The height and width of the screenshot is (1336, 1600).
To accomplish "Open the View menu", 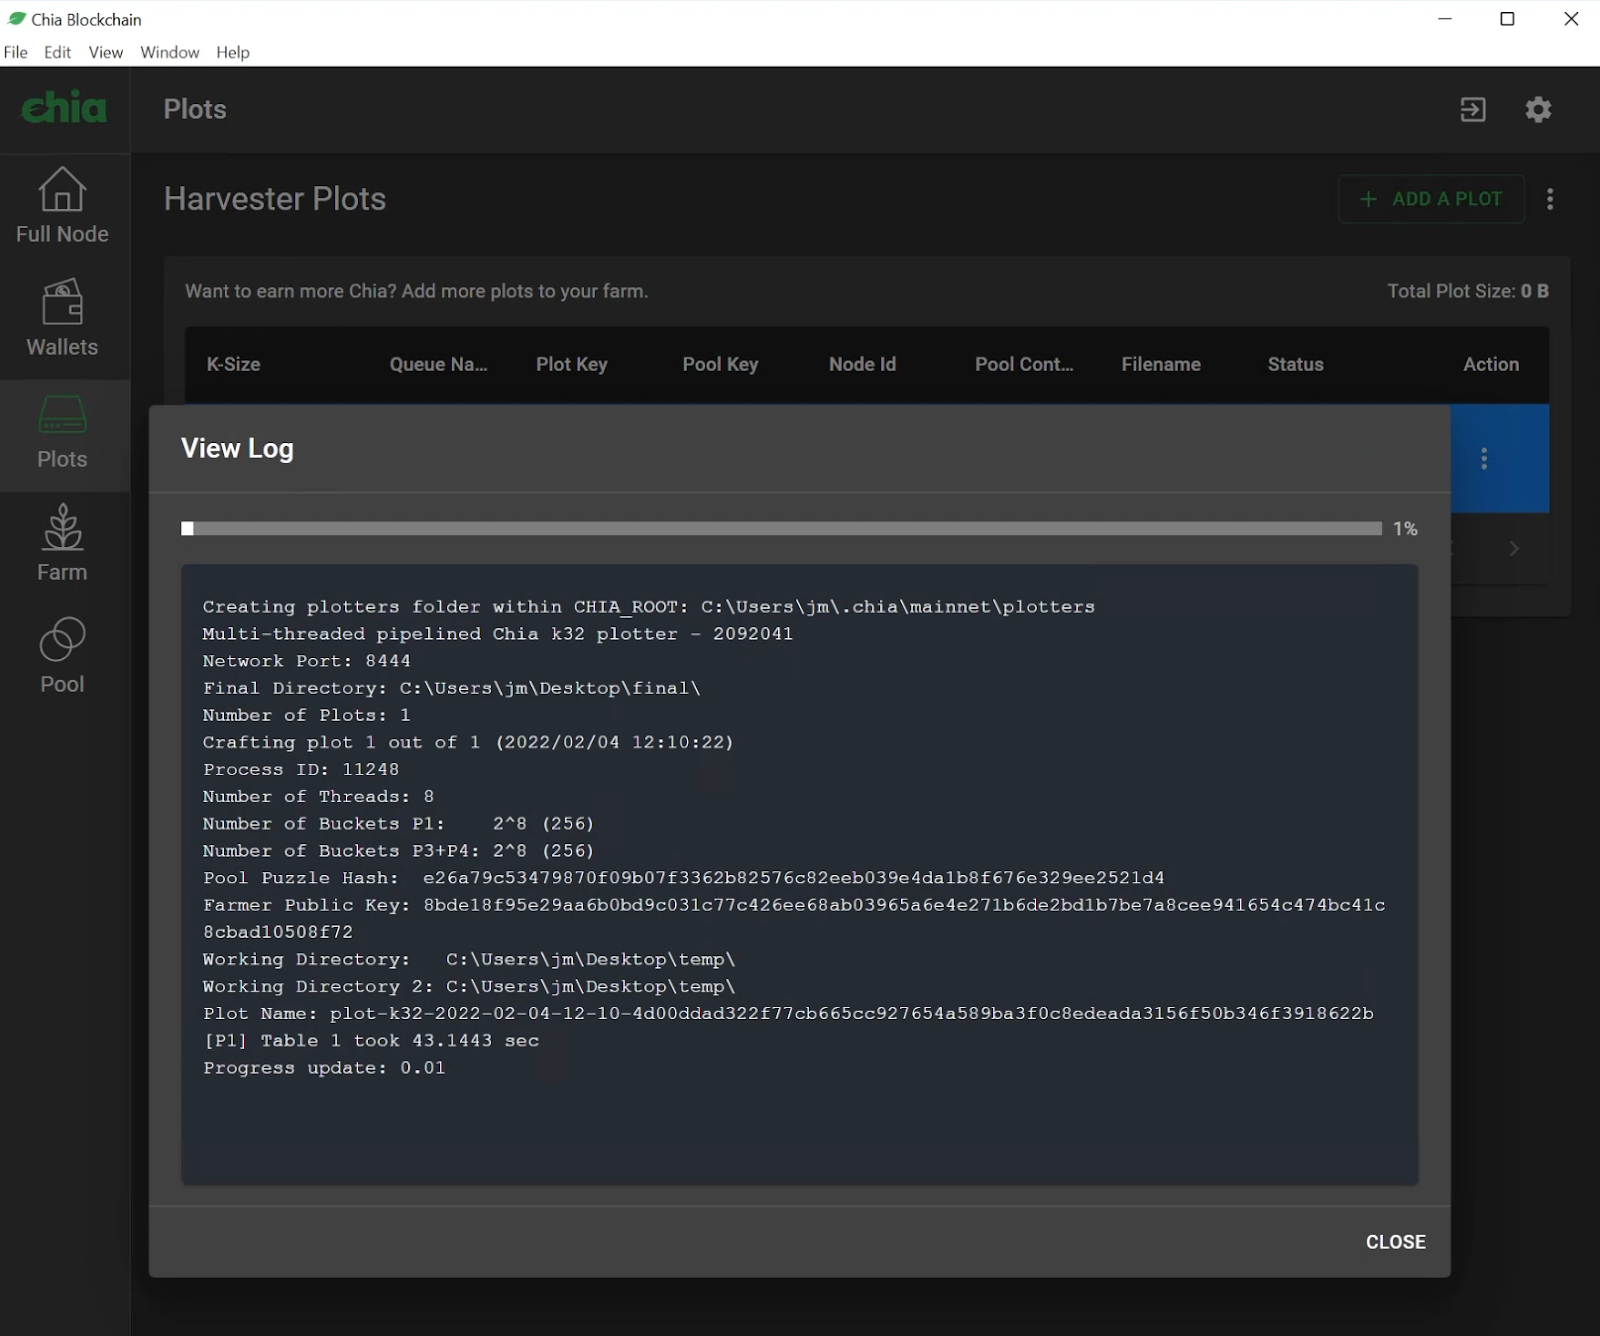I will (105, 52).
